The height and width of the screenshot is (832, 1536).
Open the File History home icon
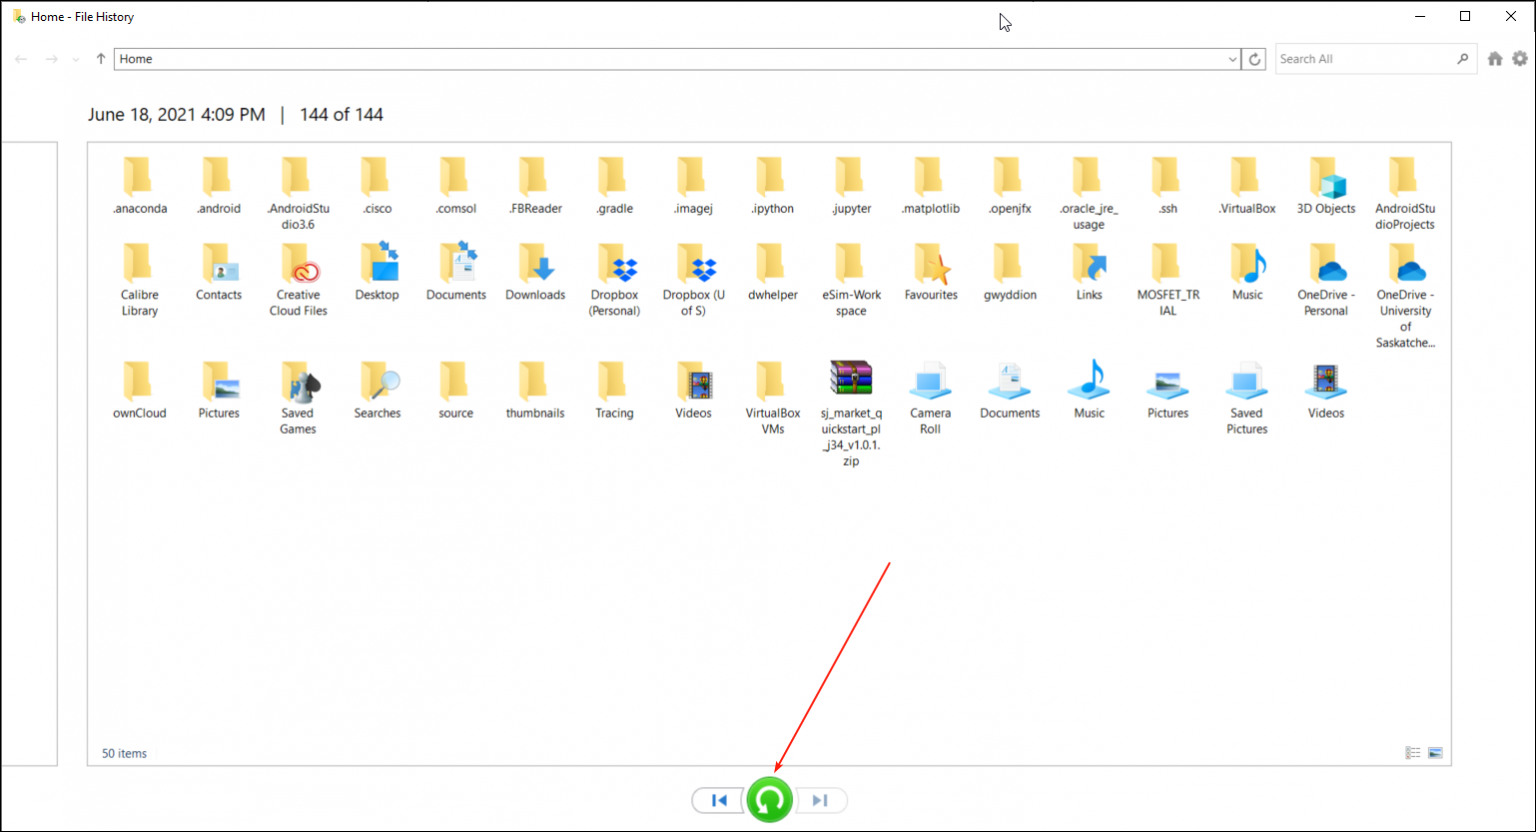1495,59
